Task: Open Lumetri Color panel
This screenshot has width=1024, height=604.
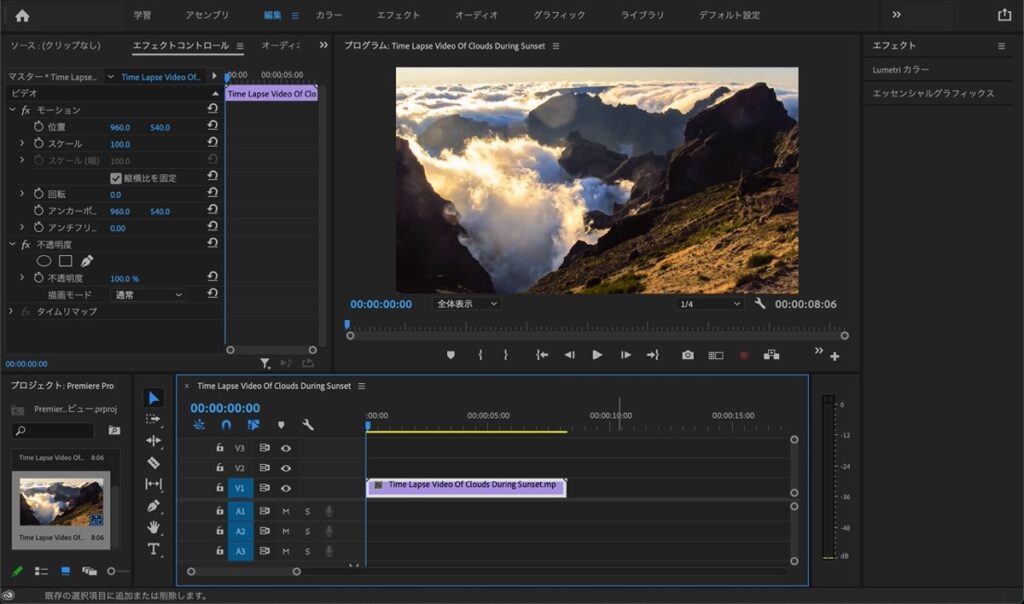Action: point(900,69)
